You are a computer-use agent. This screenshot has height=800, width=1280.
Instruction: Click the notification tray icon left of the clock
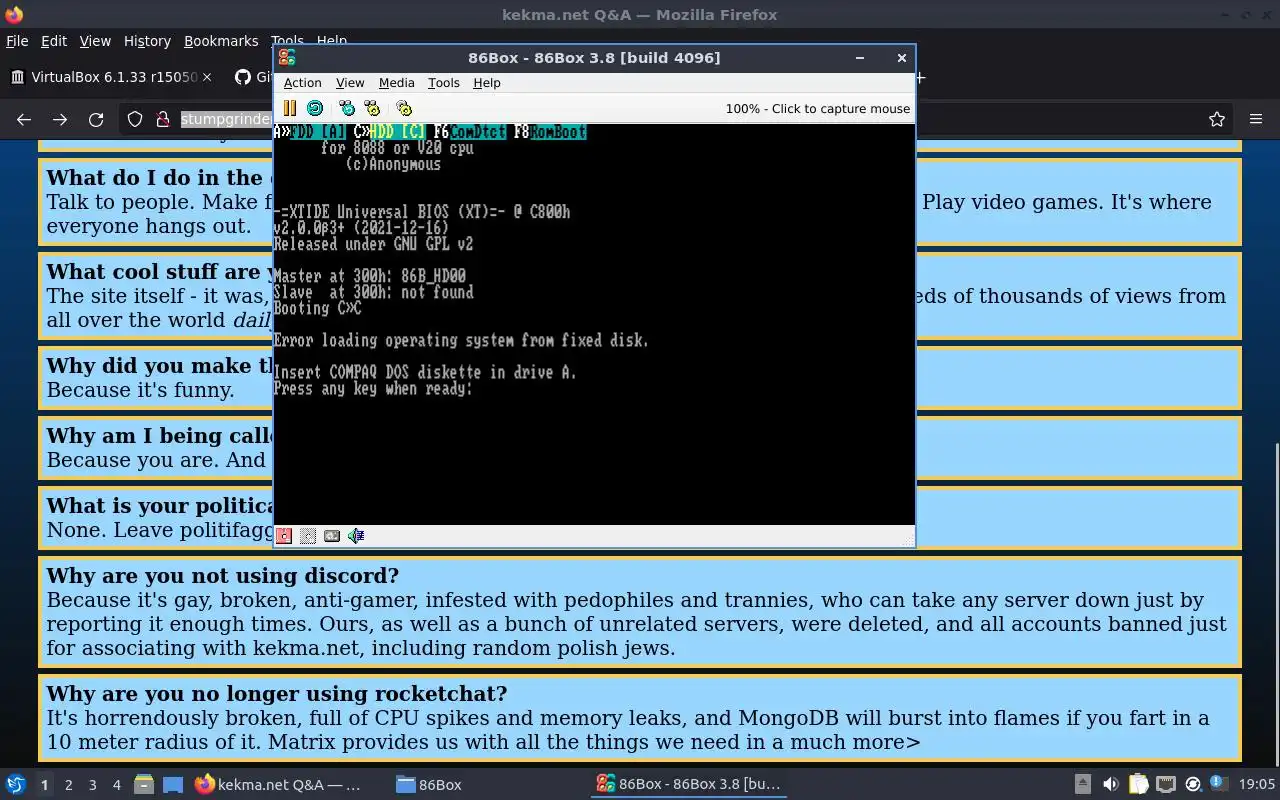point(1218,785)
